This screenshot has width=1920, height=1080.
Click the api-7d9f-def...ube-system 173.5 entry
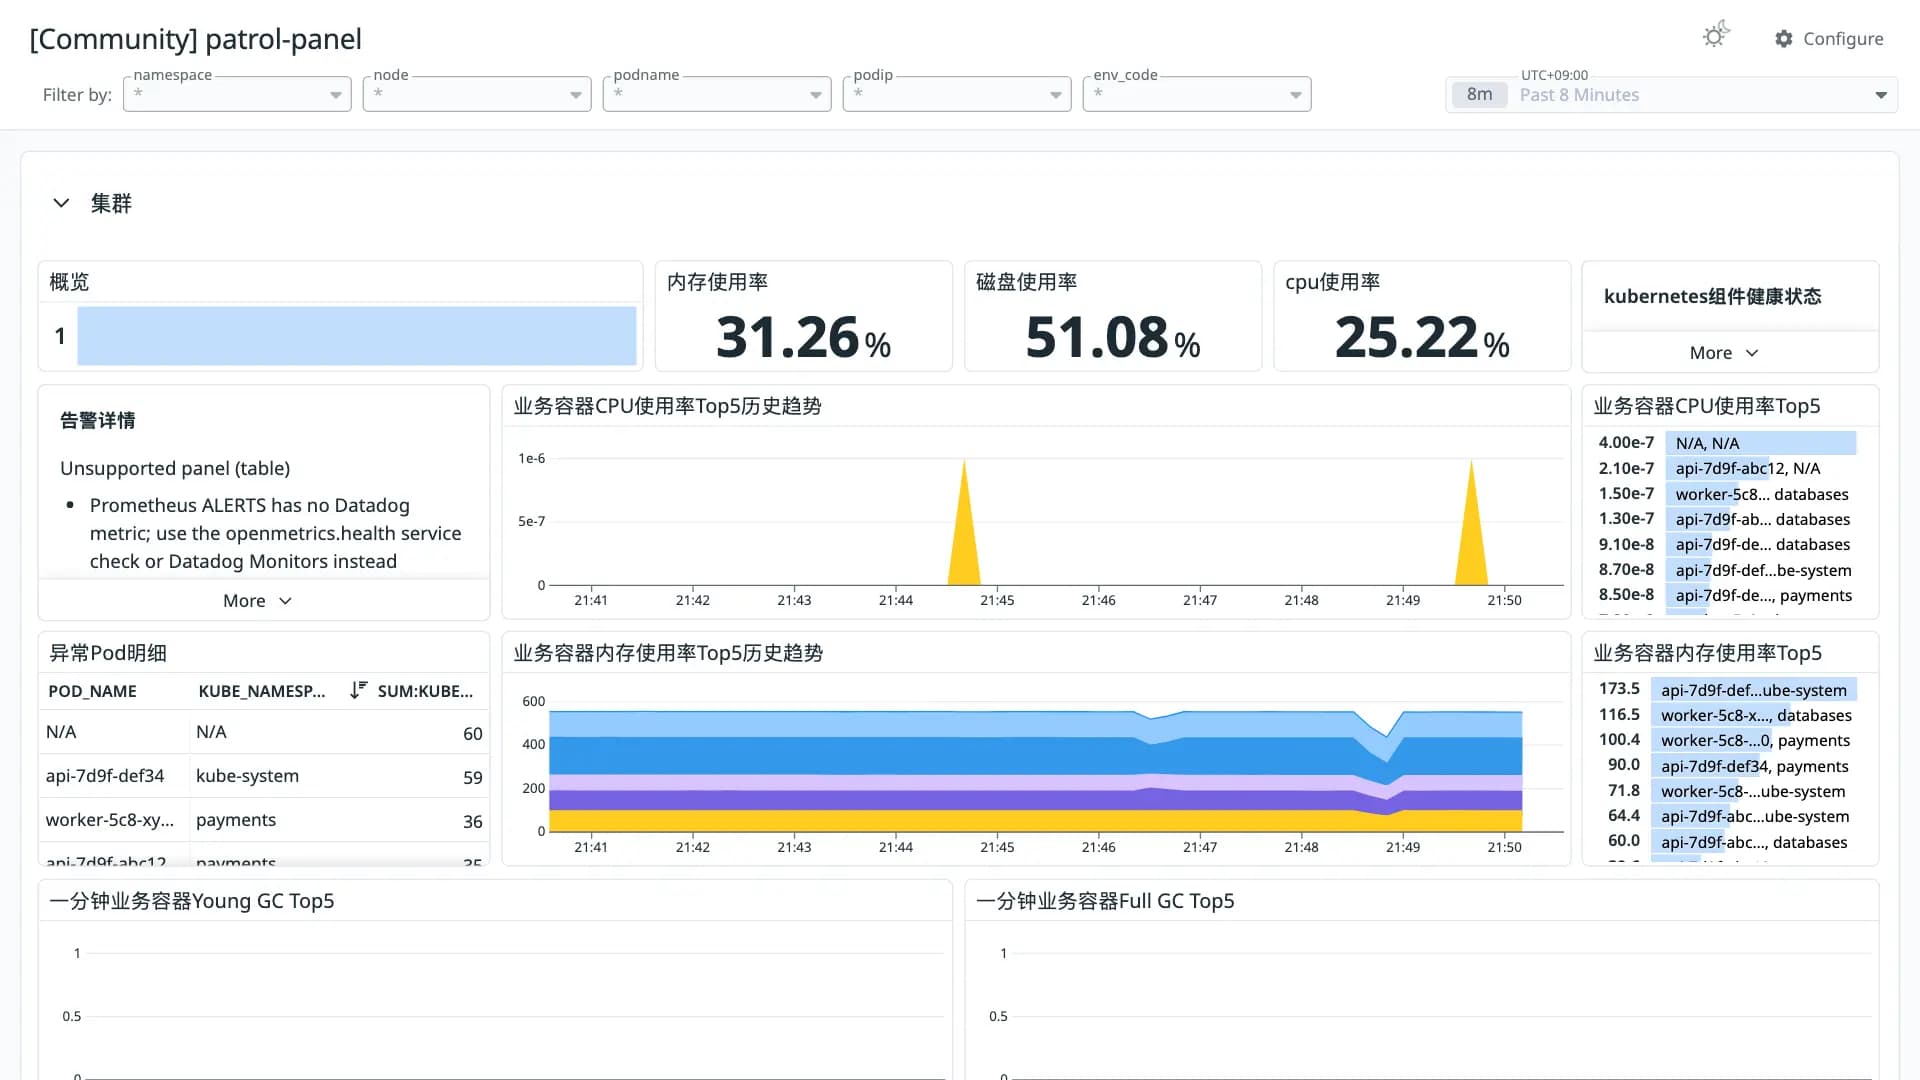point(1754,690)
